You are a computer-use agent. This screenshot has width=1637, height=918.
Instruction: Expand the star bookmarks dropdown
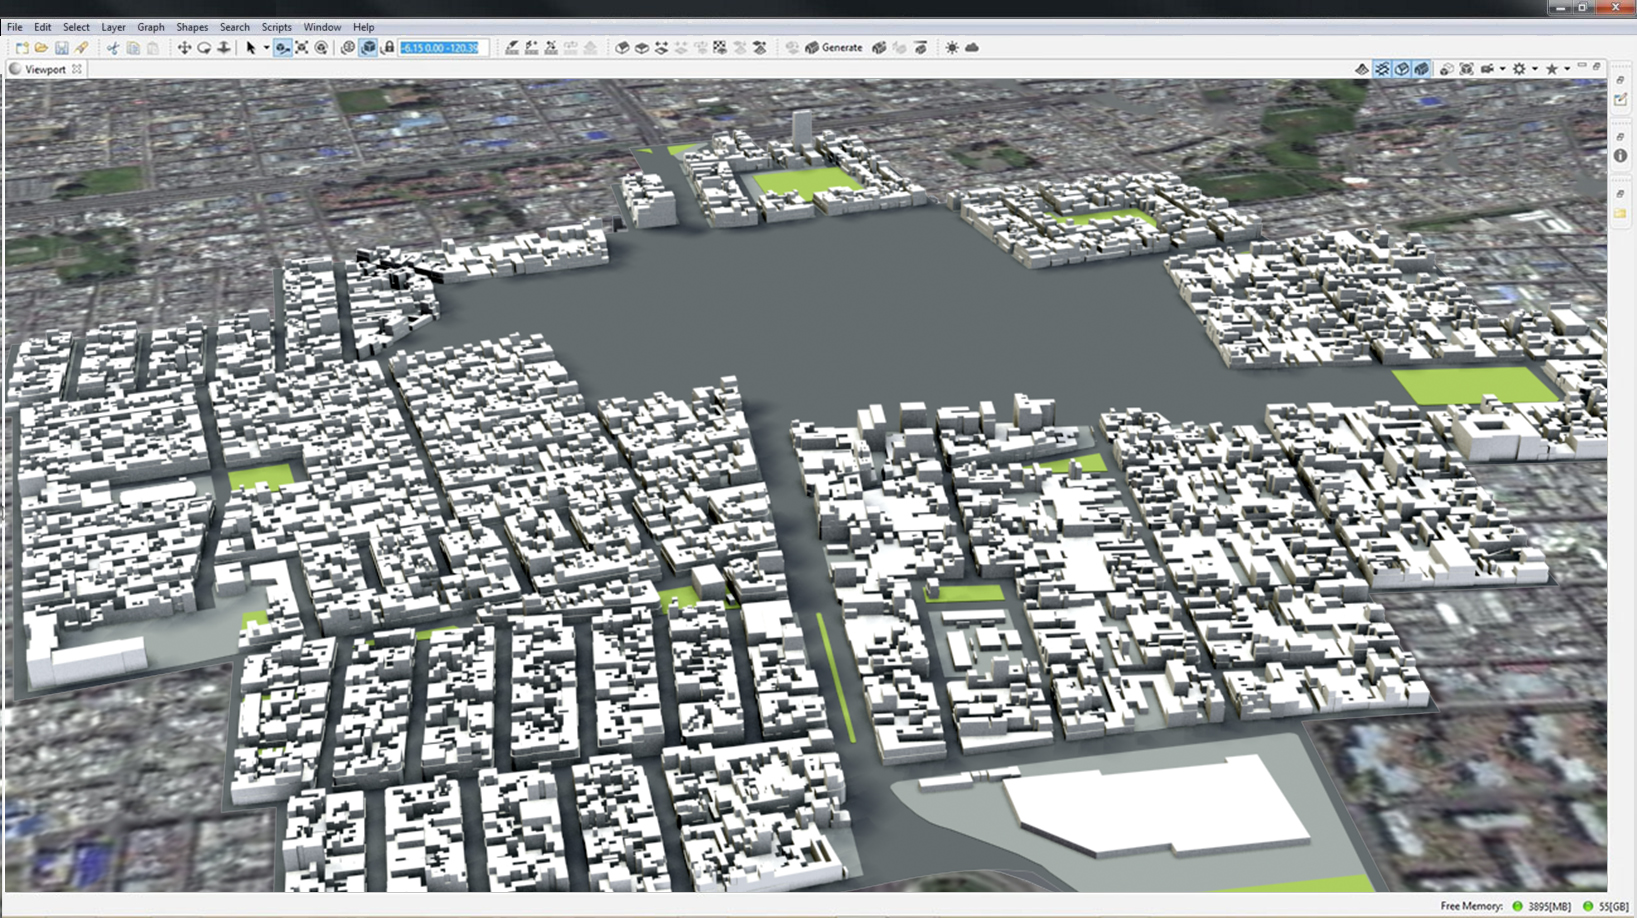[1566, 69]
